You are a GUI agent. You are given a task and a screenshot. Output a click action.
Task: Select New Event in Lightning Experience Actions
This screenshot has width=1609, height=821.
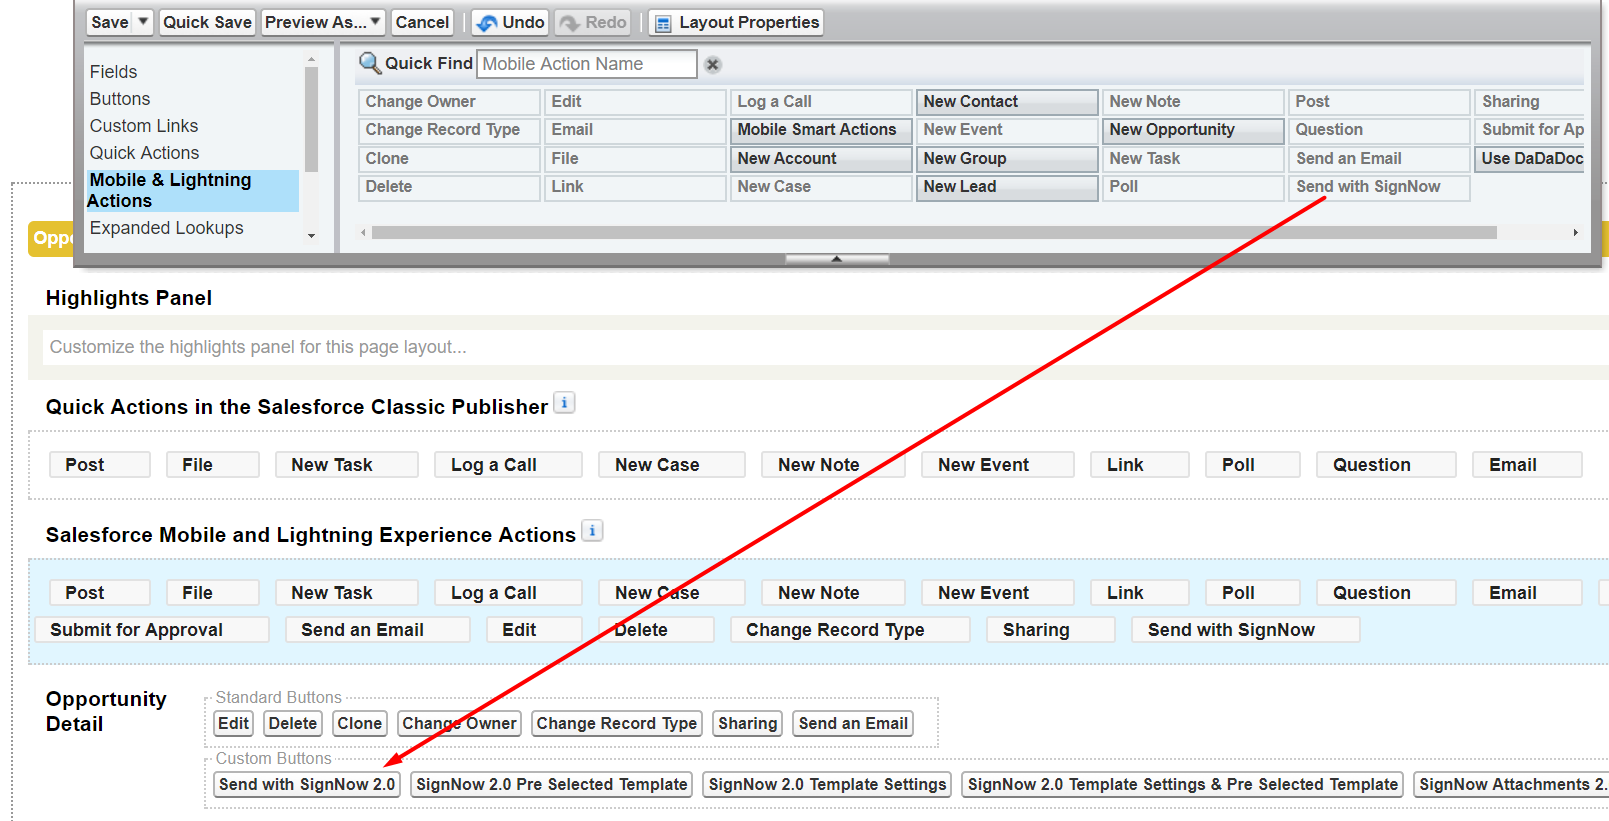(998, 593)
